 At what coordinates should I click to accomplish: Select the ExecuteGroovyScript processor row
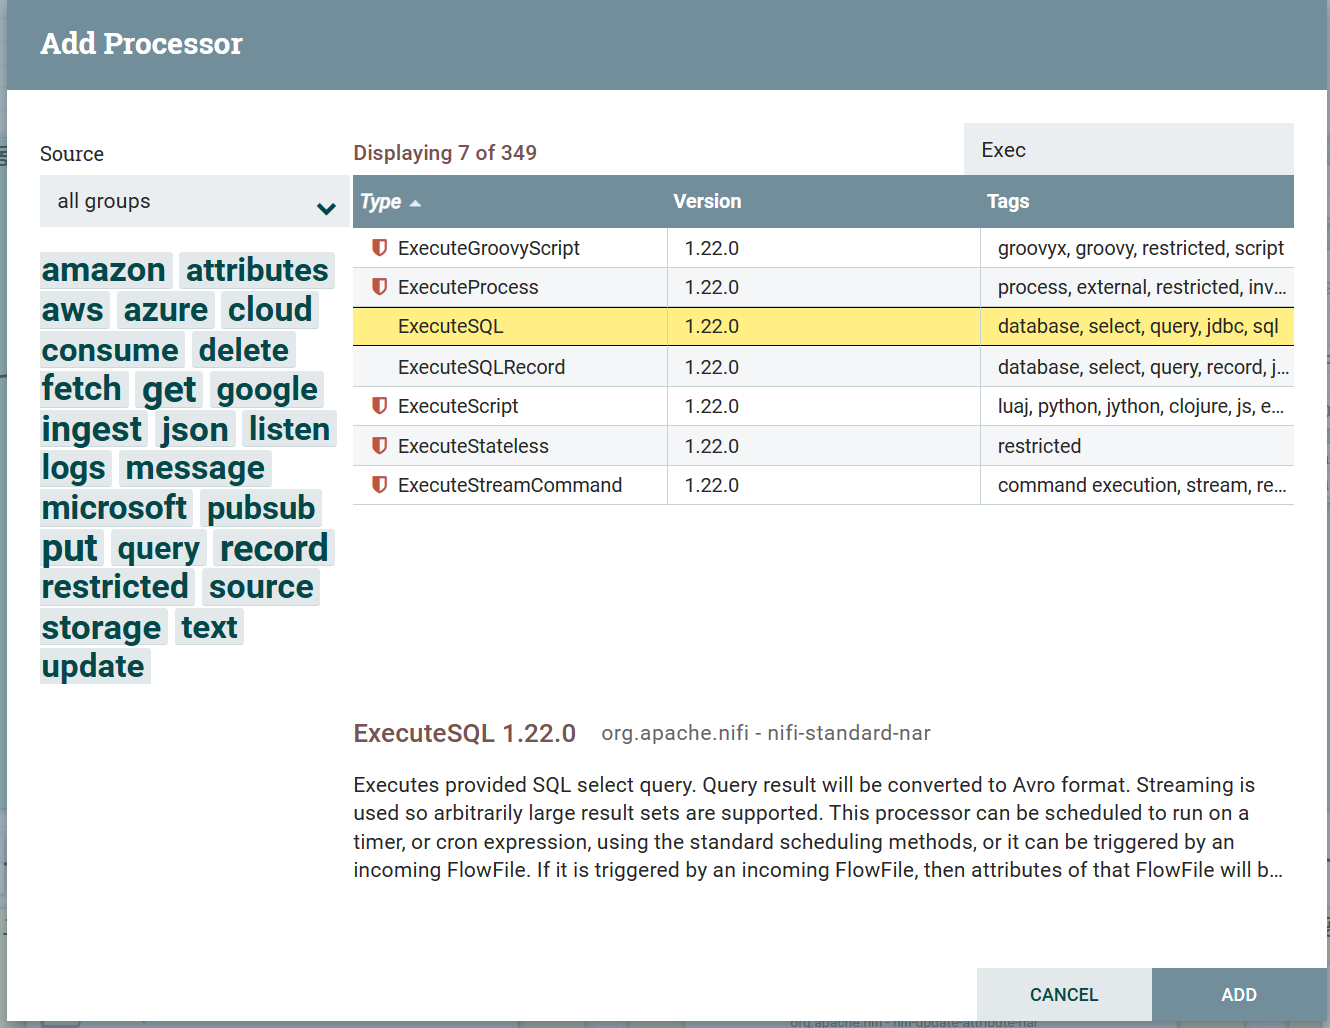[823, 248]
